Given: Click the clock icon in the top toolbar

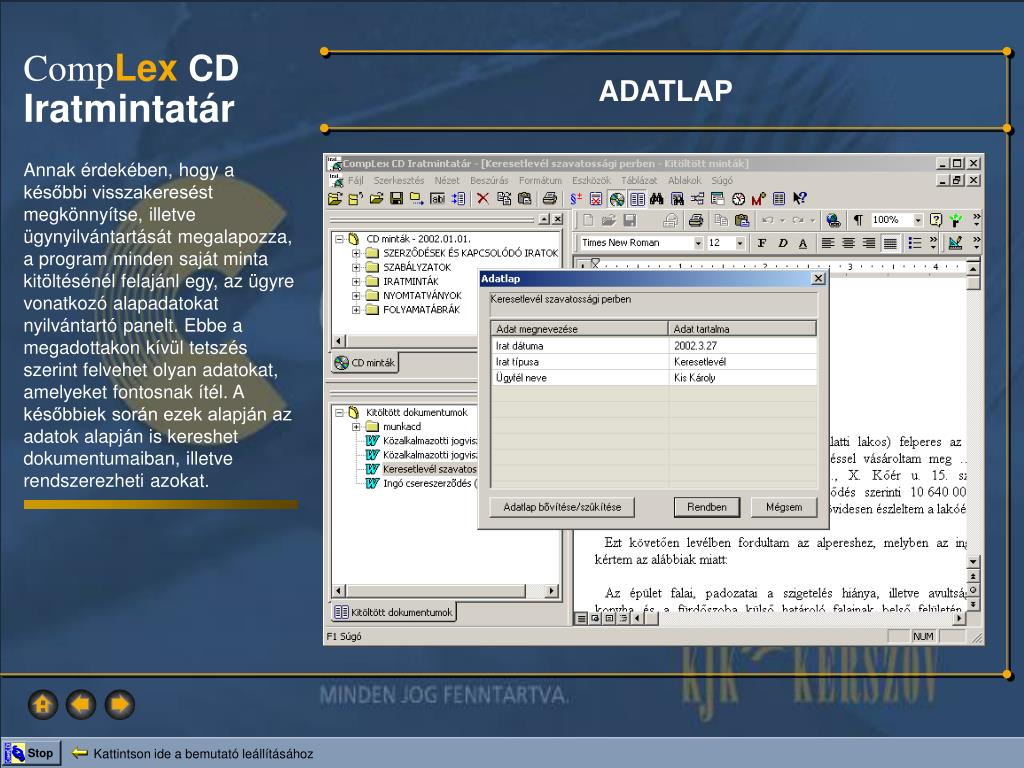Looking at the screenshot, I should [739, 199].
